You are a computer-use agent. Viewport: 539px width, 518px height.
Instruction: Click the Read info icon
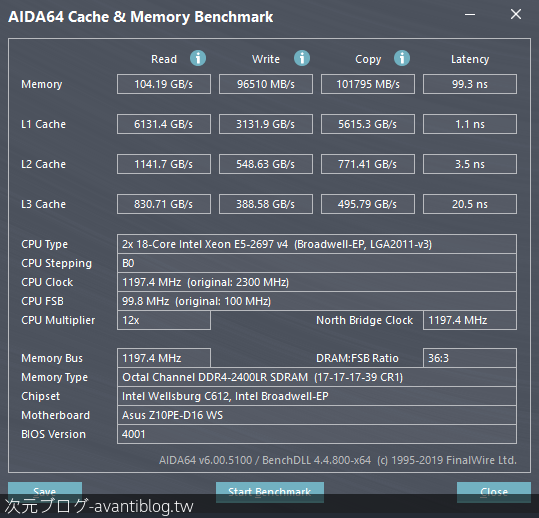point(198,58)
